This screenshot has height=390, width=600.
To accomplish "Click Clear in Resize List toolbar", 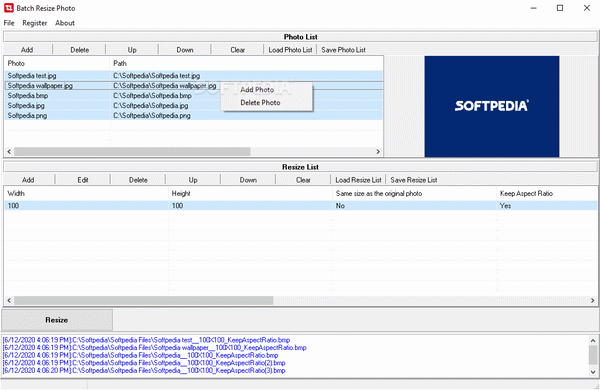I will click(x=303, y=180).
